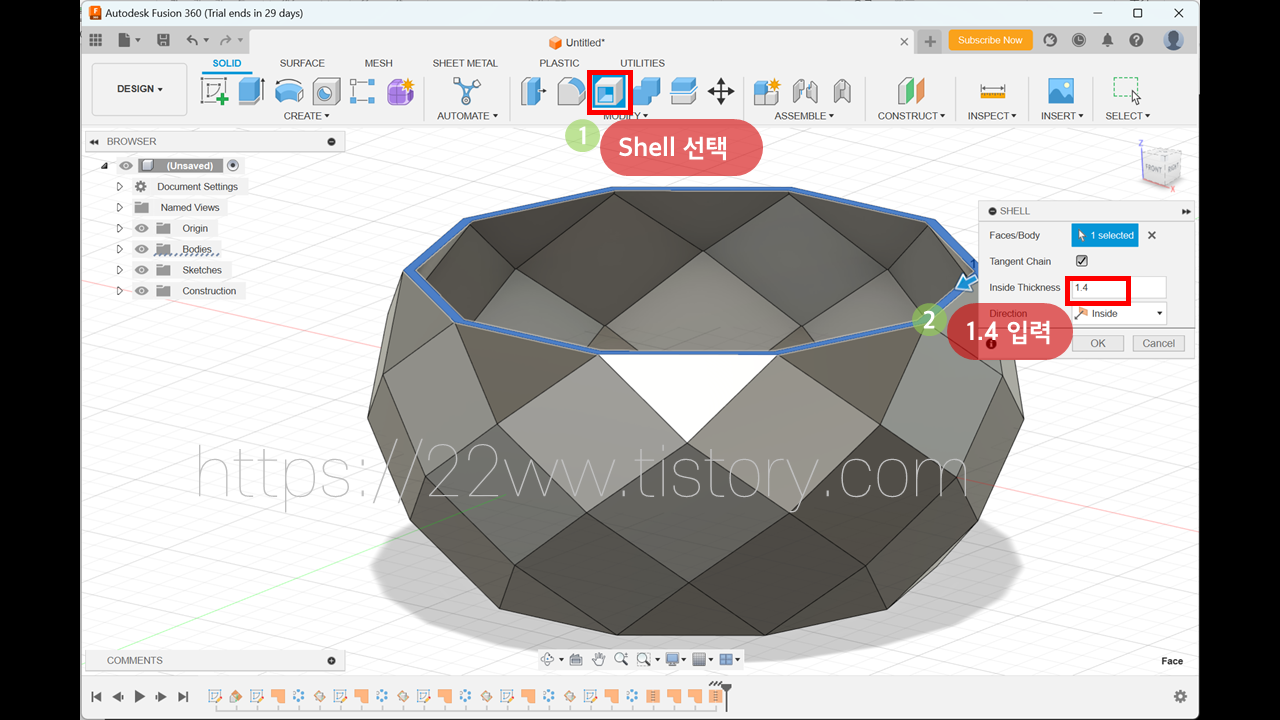The image size is (1280, 720).
Task: Switch to the PLASTIC tab
Action: point(559,63)
